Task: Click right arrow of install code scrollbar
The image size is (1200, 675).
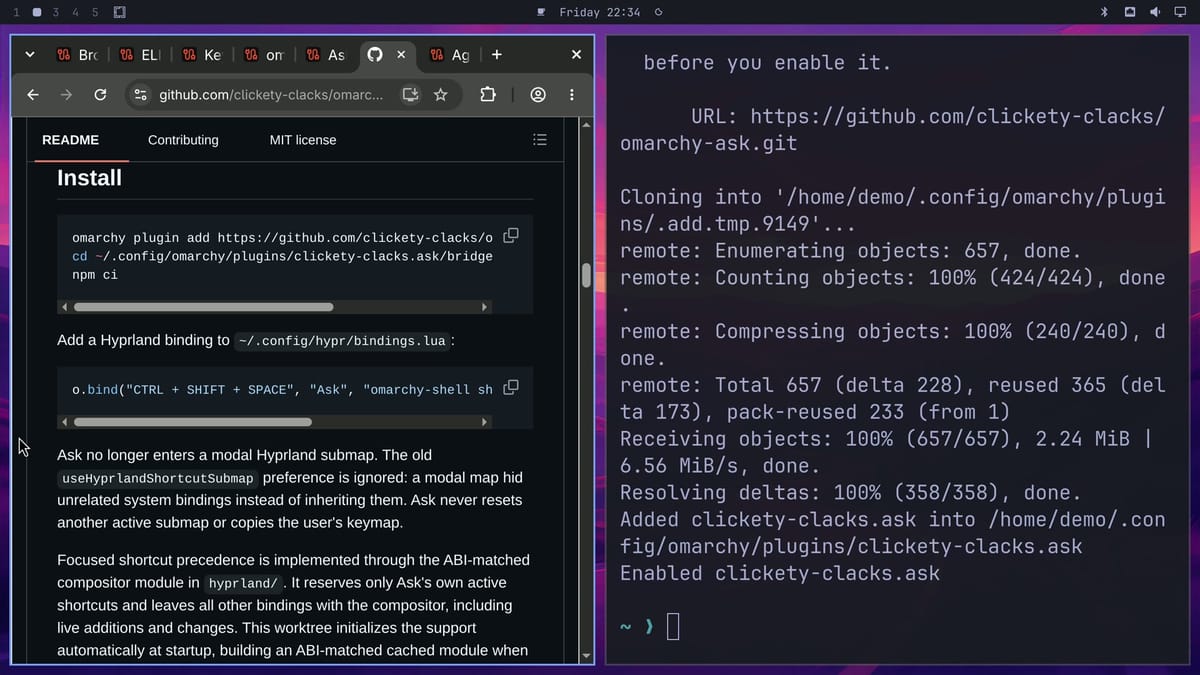Action: coord(485,307)
